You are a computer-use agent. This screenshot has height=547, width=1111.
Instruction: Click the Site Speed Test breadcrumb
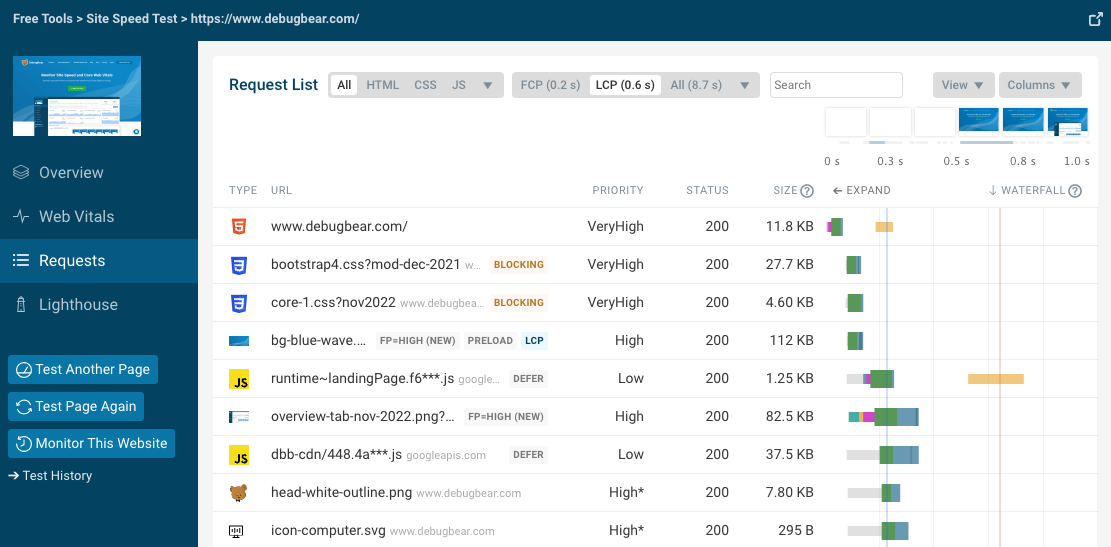pyautogui.click(x=132, y=19)
